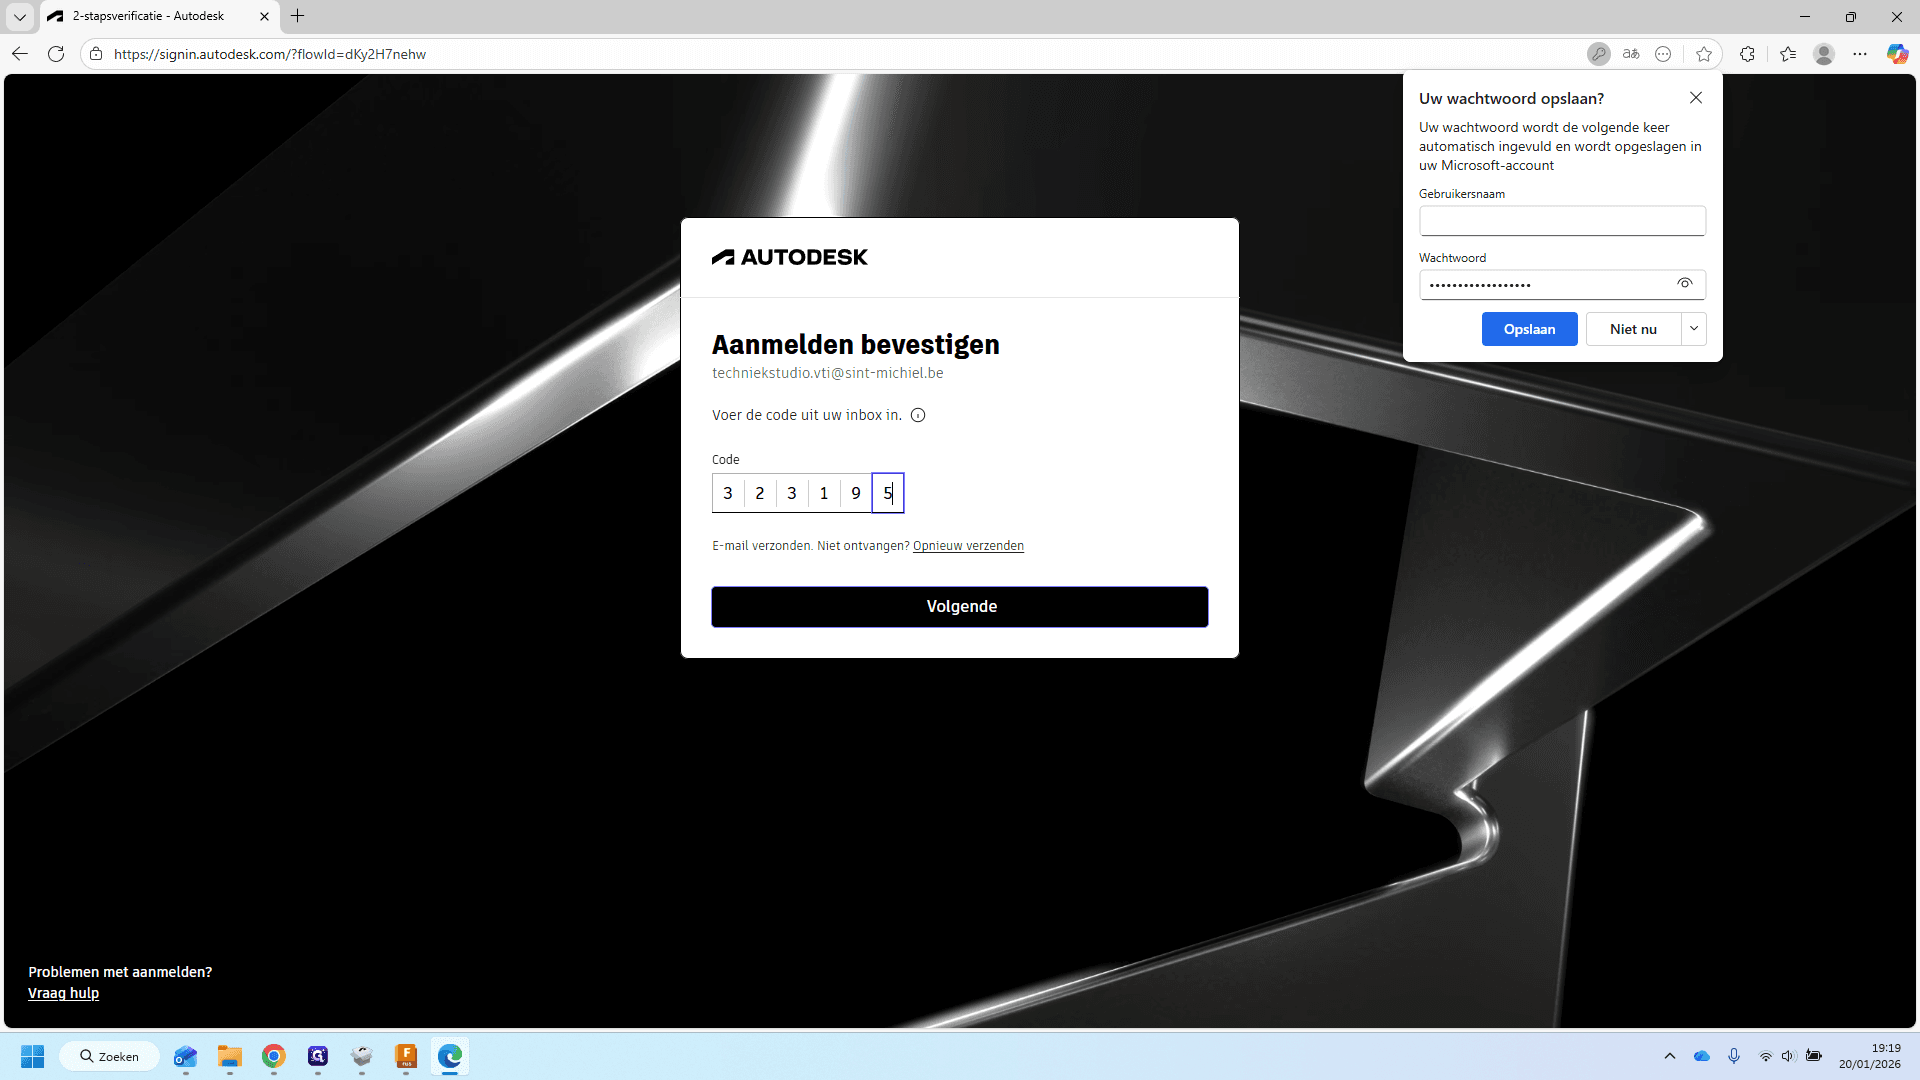Open Outlook from the taskbar
This screenshot has width=1920, height=1080.
(x=186, y=1056)
